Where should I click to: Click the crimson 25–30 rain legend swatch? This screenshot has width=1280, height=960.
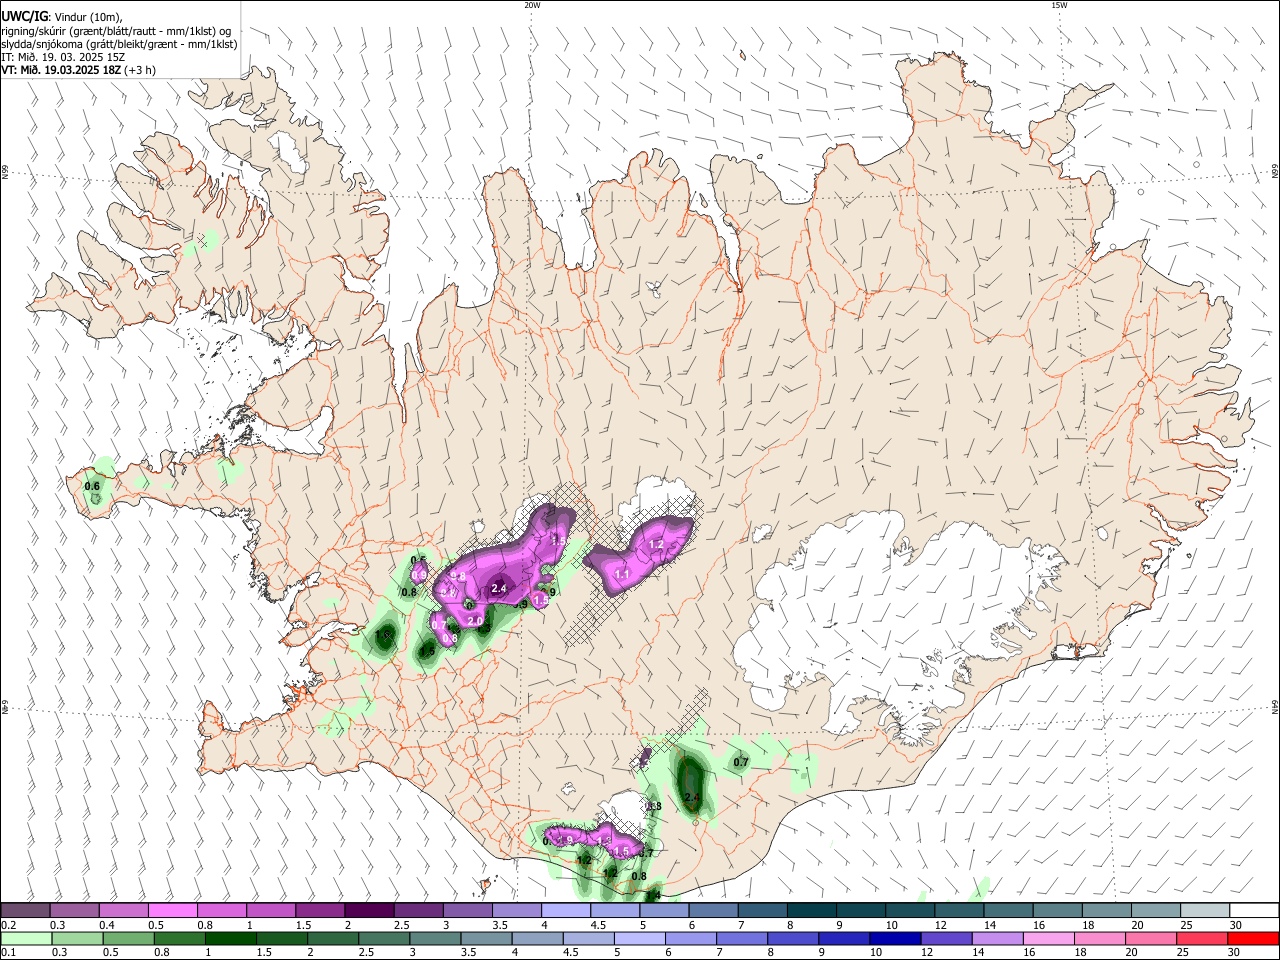coord(1201,938)
